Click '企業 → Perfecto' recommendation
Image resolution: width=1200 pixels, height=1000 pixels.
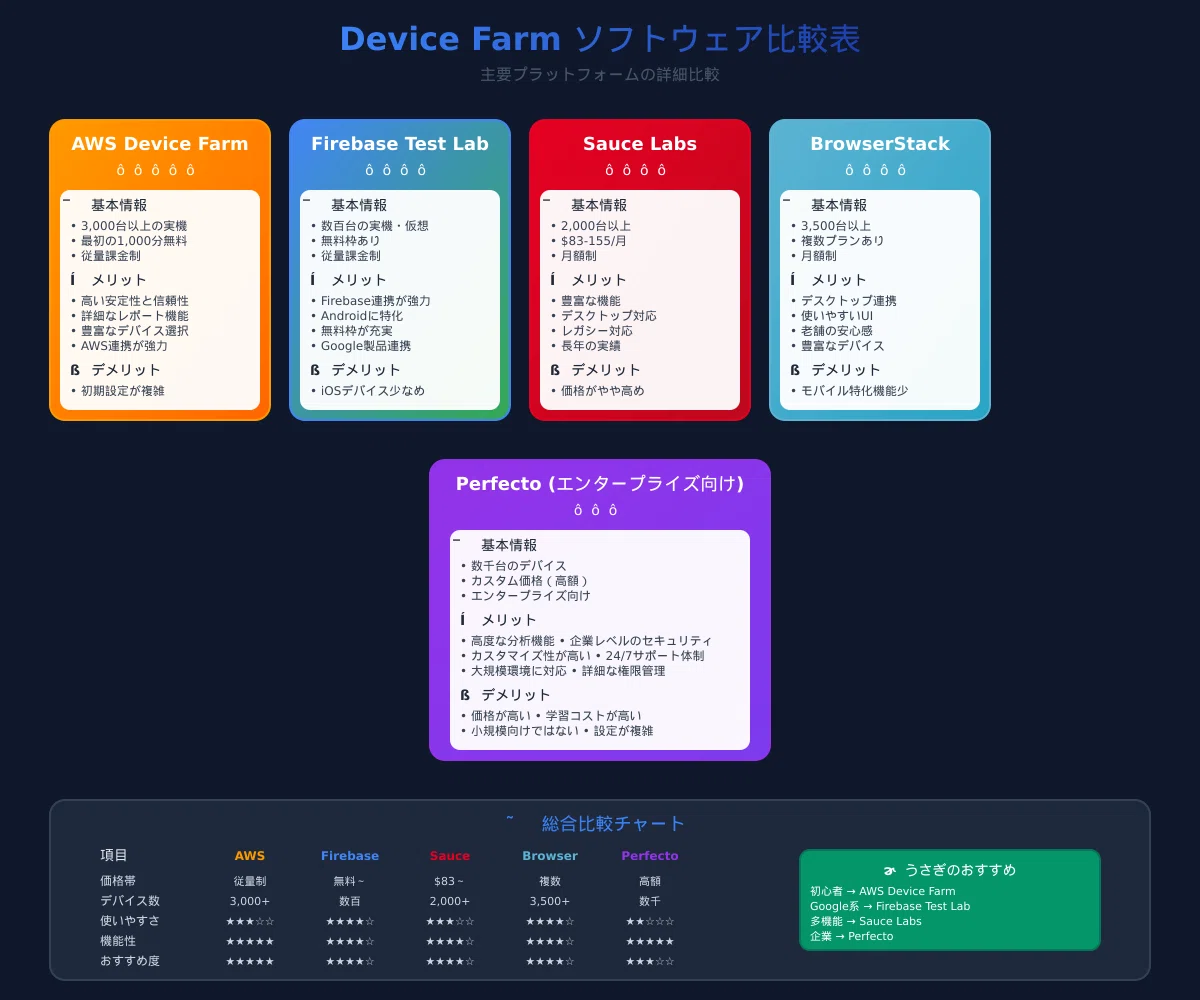[x=852, y=936]
